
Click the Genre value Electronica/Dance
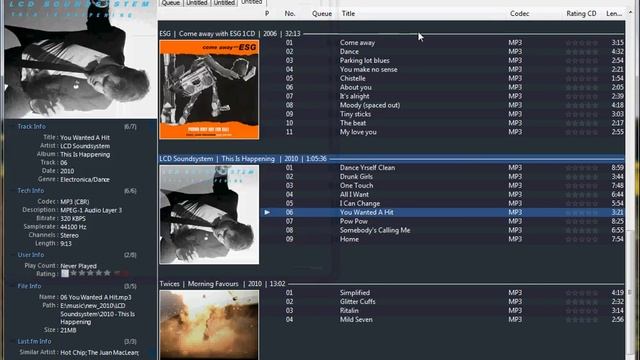click(x=85, y=179)
